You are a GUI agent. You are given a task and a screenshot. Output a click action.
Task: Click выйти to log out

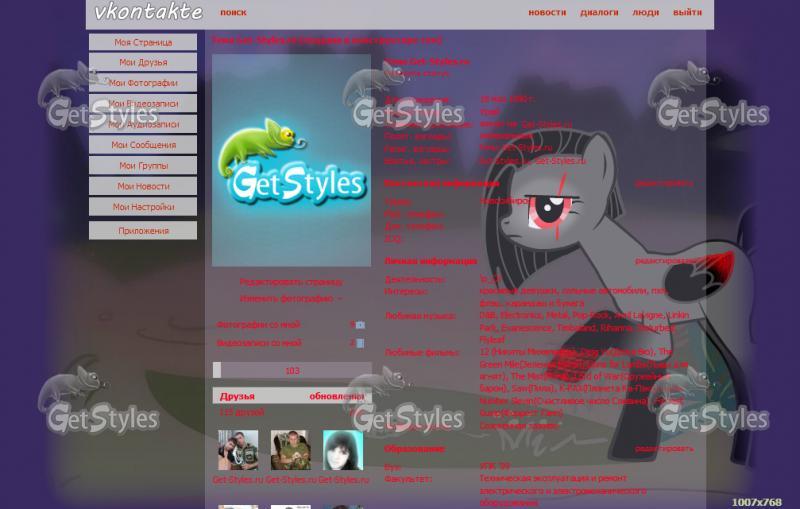coord(687,13)
